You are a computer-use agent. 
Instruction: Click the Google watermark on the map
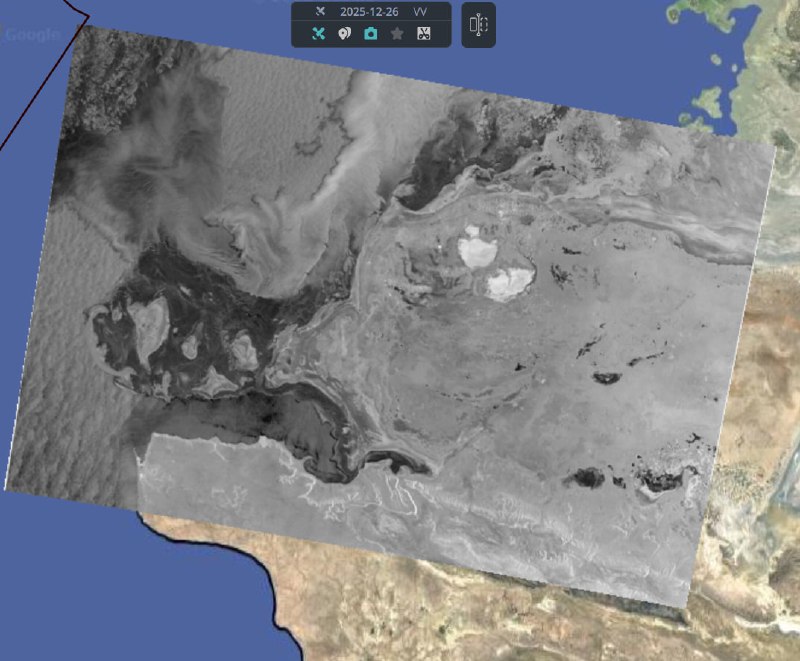(32, 35)
